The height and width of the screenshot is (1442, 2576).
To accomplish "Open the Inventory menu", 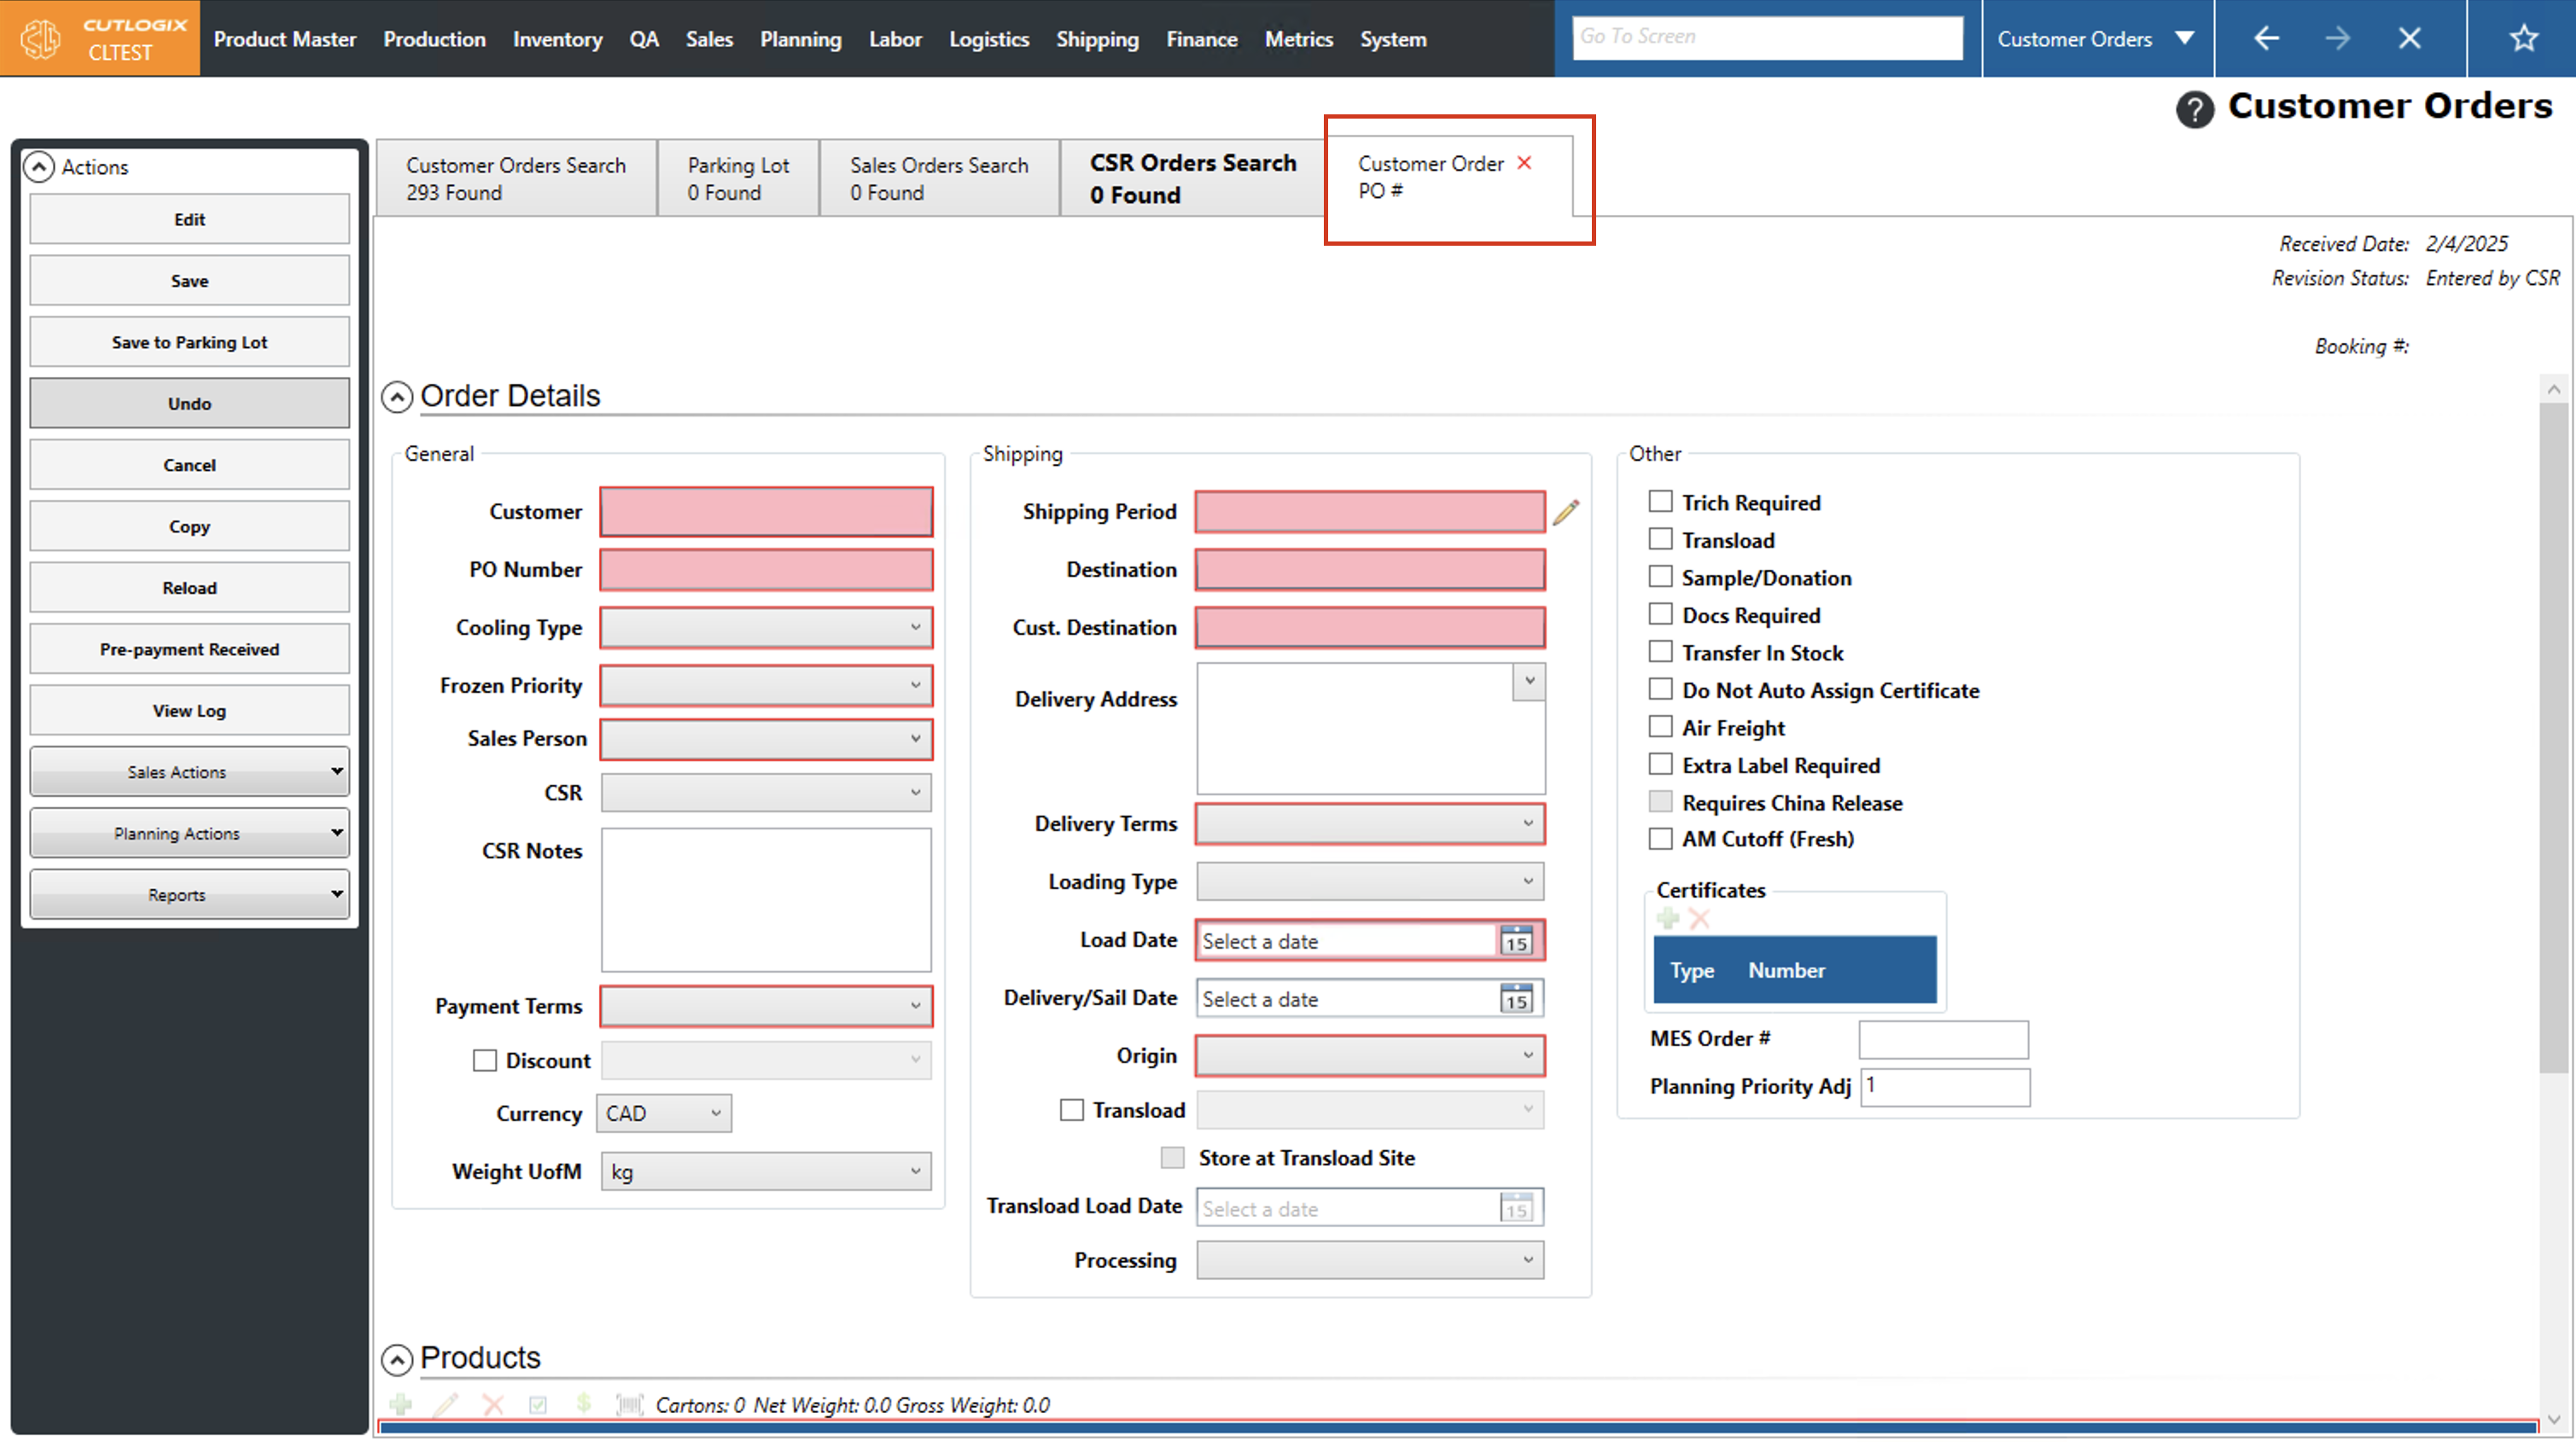I will [x=557, y=39].
